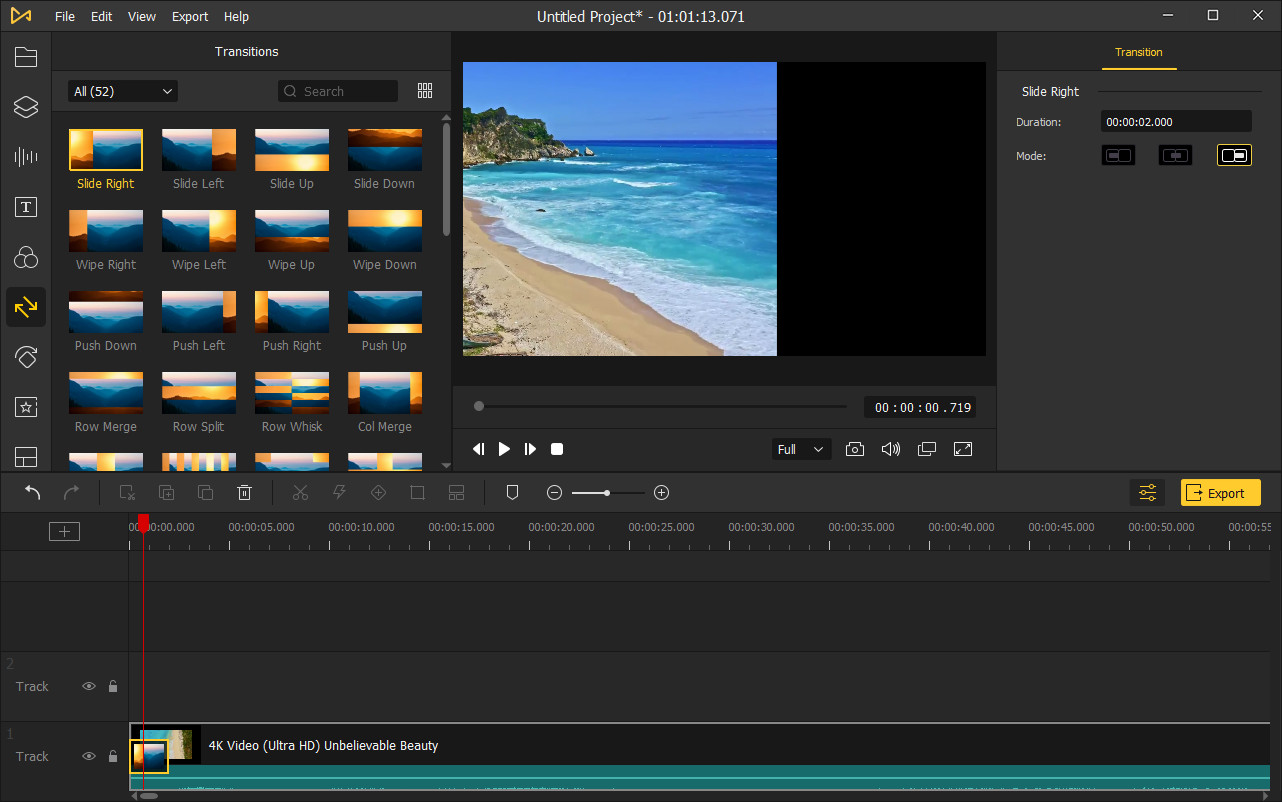The height and width of the screenshot is (802, 1282).
Task: Lock Track 1 with padlock icon
Action: (113, 756)
